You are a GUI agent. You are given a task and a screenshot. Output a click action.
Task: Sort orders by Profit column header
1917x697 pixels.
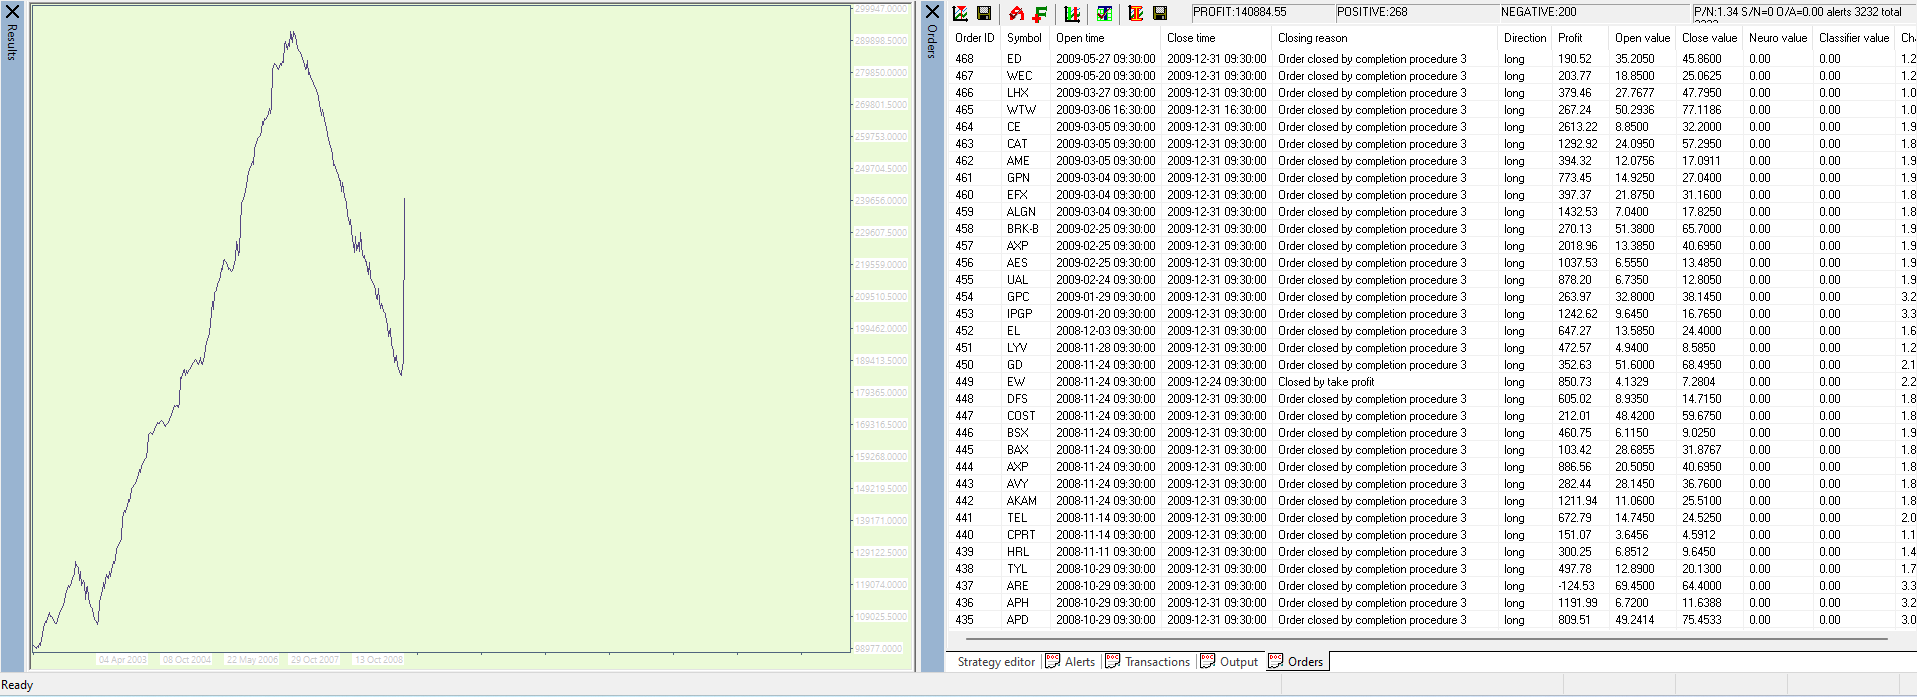point(1570,38)
